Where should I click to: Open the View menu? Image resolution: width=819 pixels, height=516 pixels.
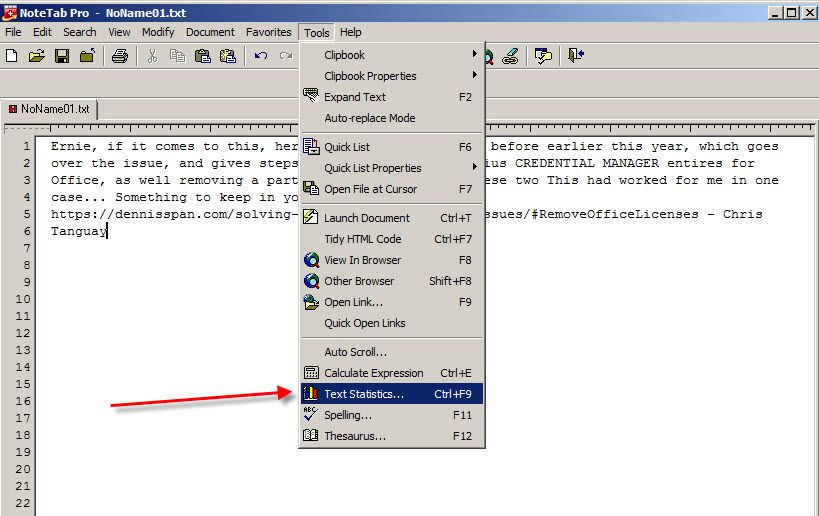(x=119, y=32)
